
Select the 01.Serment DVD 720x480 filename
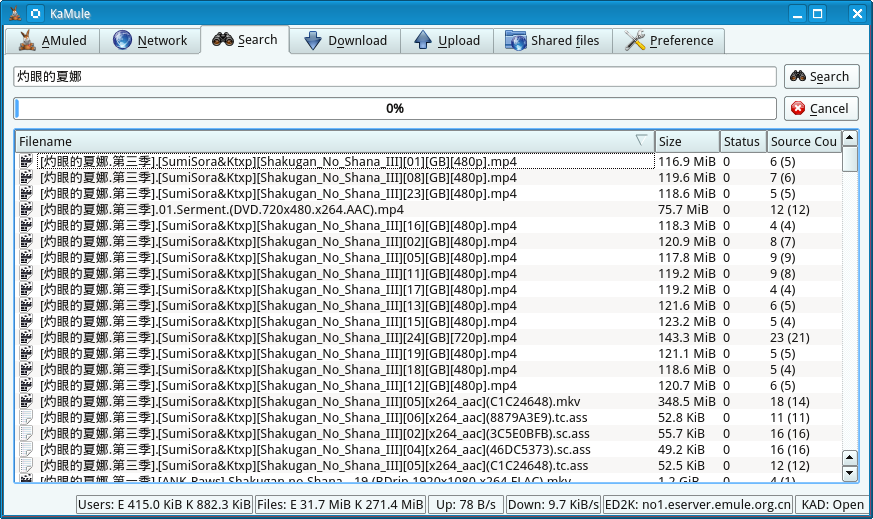pos(222,210)
